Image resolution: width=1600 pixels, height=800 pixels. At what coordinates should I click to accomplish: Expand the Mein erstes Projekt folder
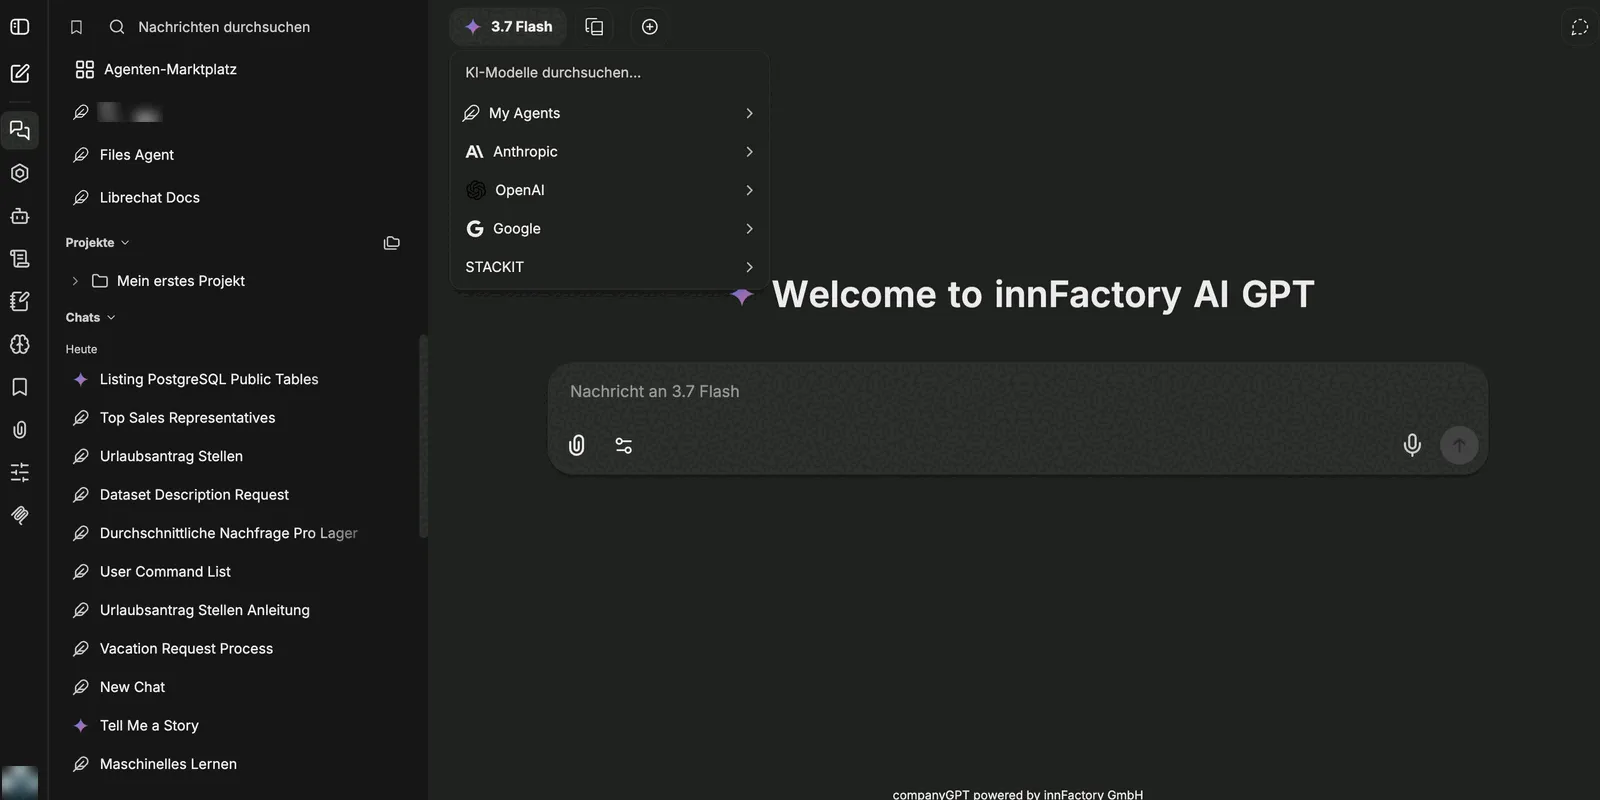point(75,281)
